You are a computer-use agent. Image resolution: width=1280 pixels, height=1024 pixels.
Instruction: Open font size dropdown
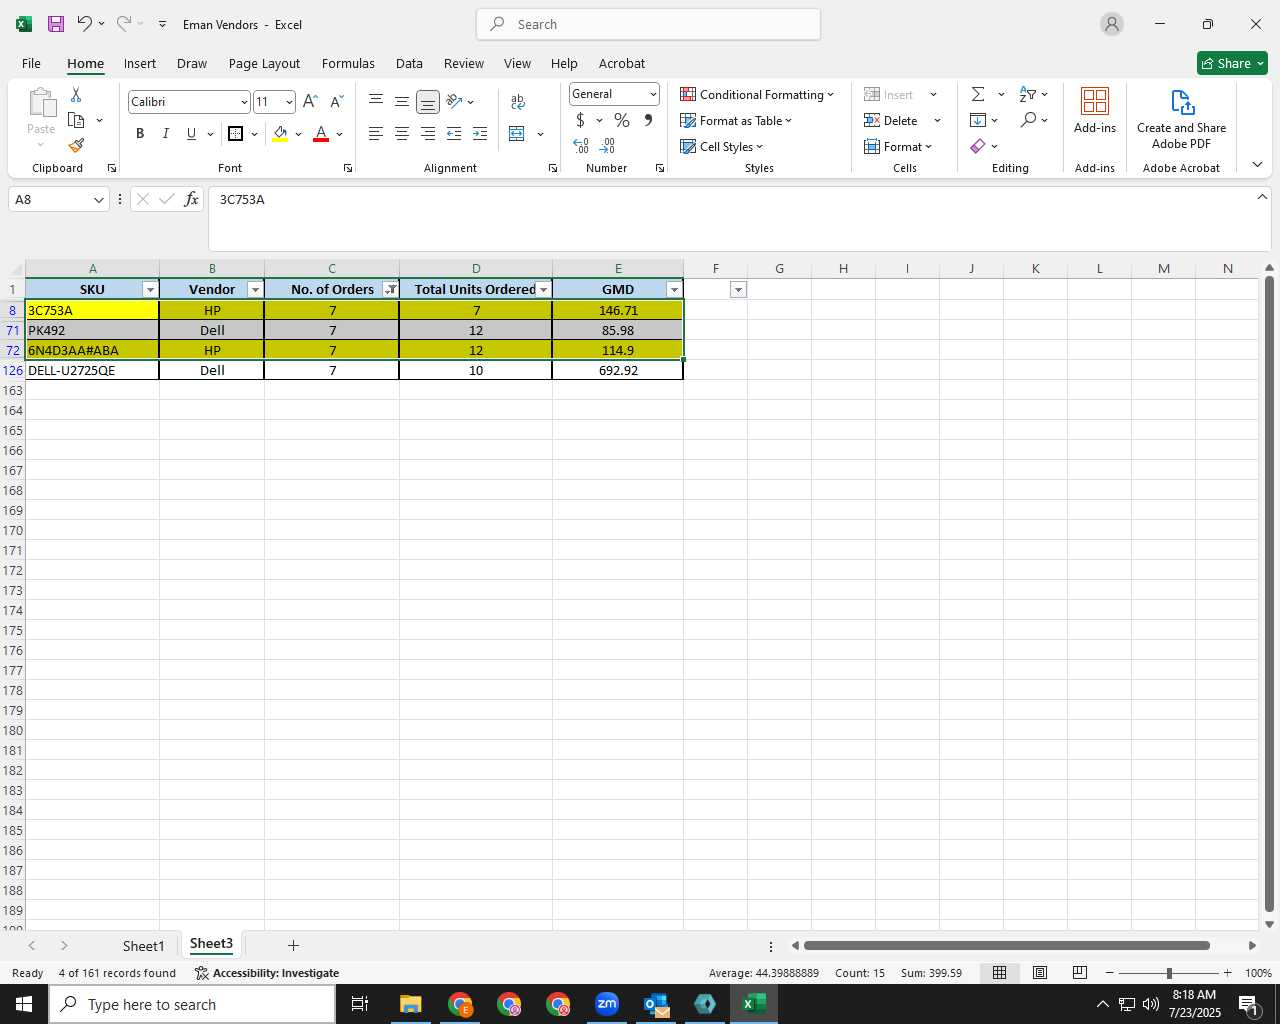[289, 102]
